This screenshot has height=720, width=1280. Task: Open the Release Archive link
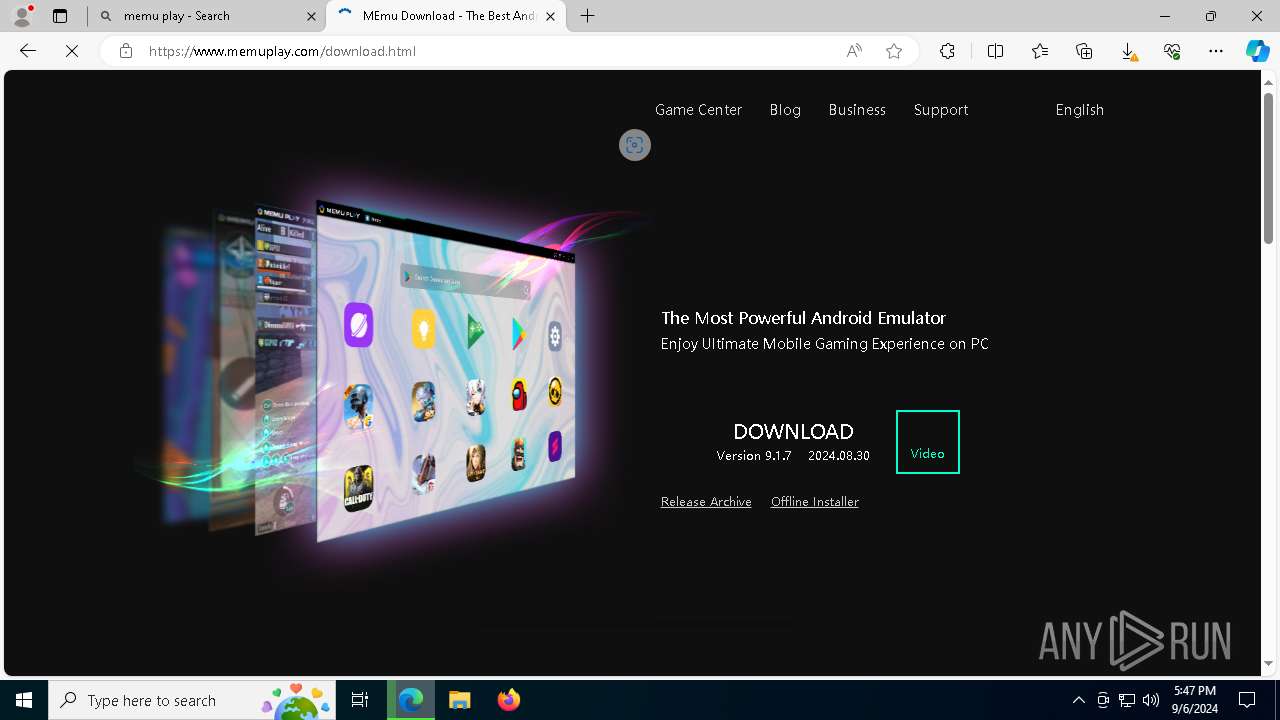pos(706,502)
